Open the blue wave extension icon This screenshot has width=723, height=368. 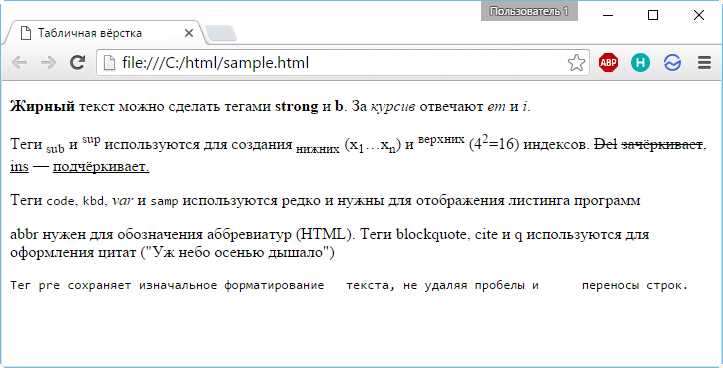[673, 62]
